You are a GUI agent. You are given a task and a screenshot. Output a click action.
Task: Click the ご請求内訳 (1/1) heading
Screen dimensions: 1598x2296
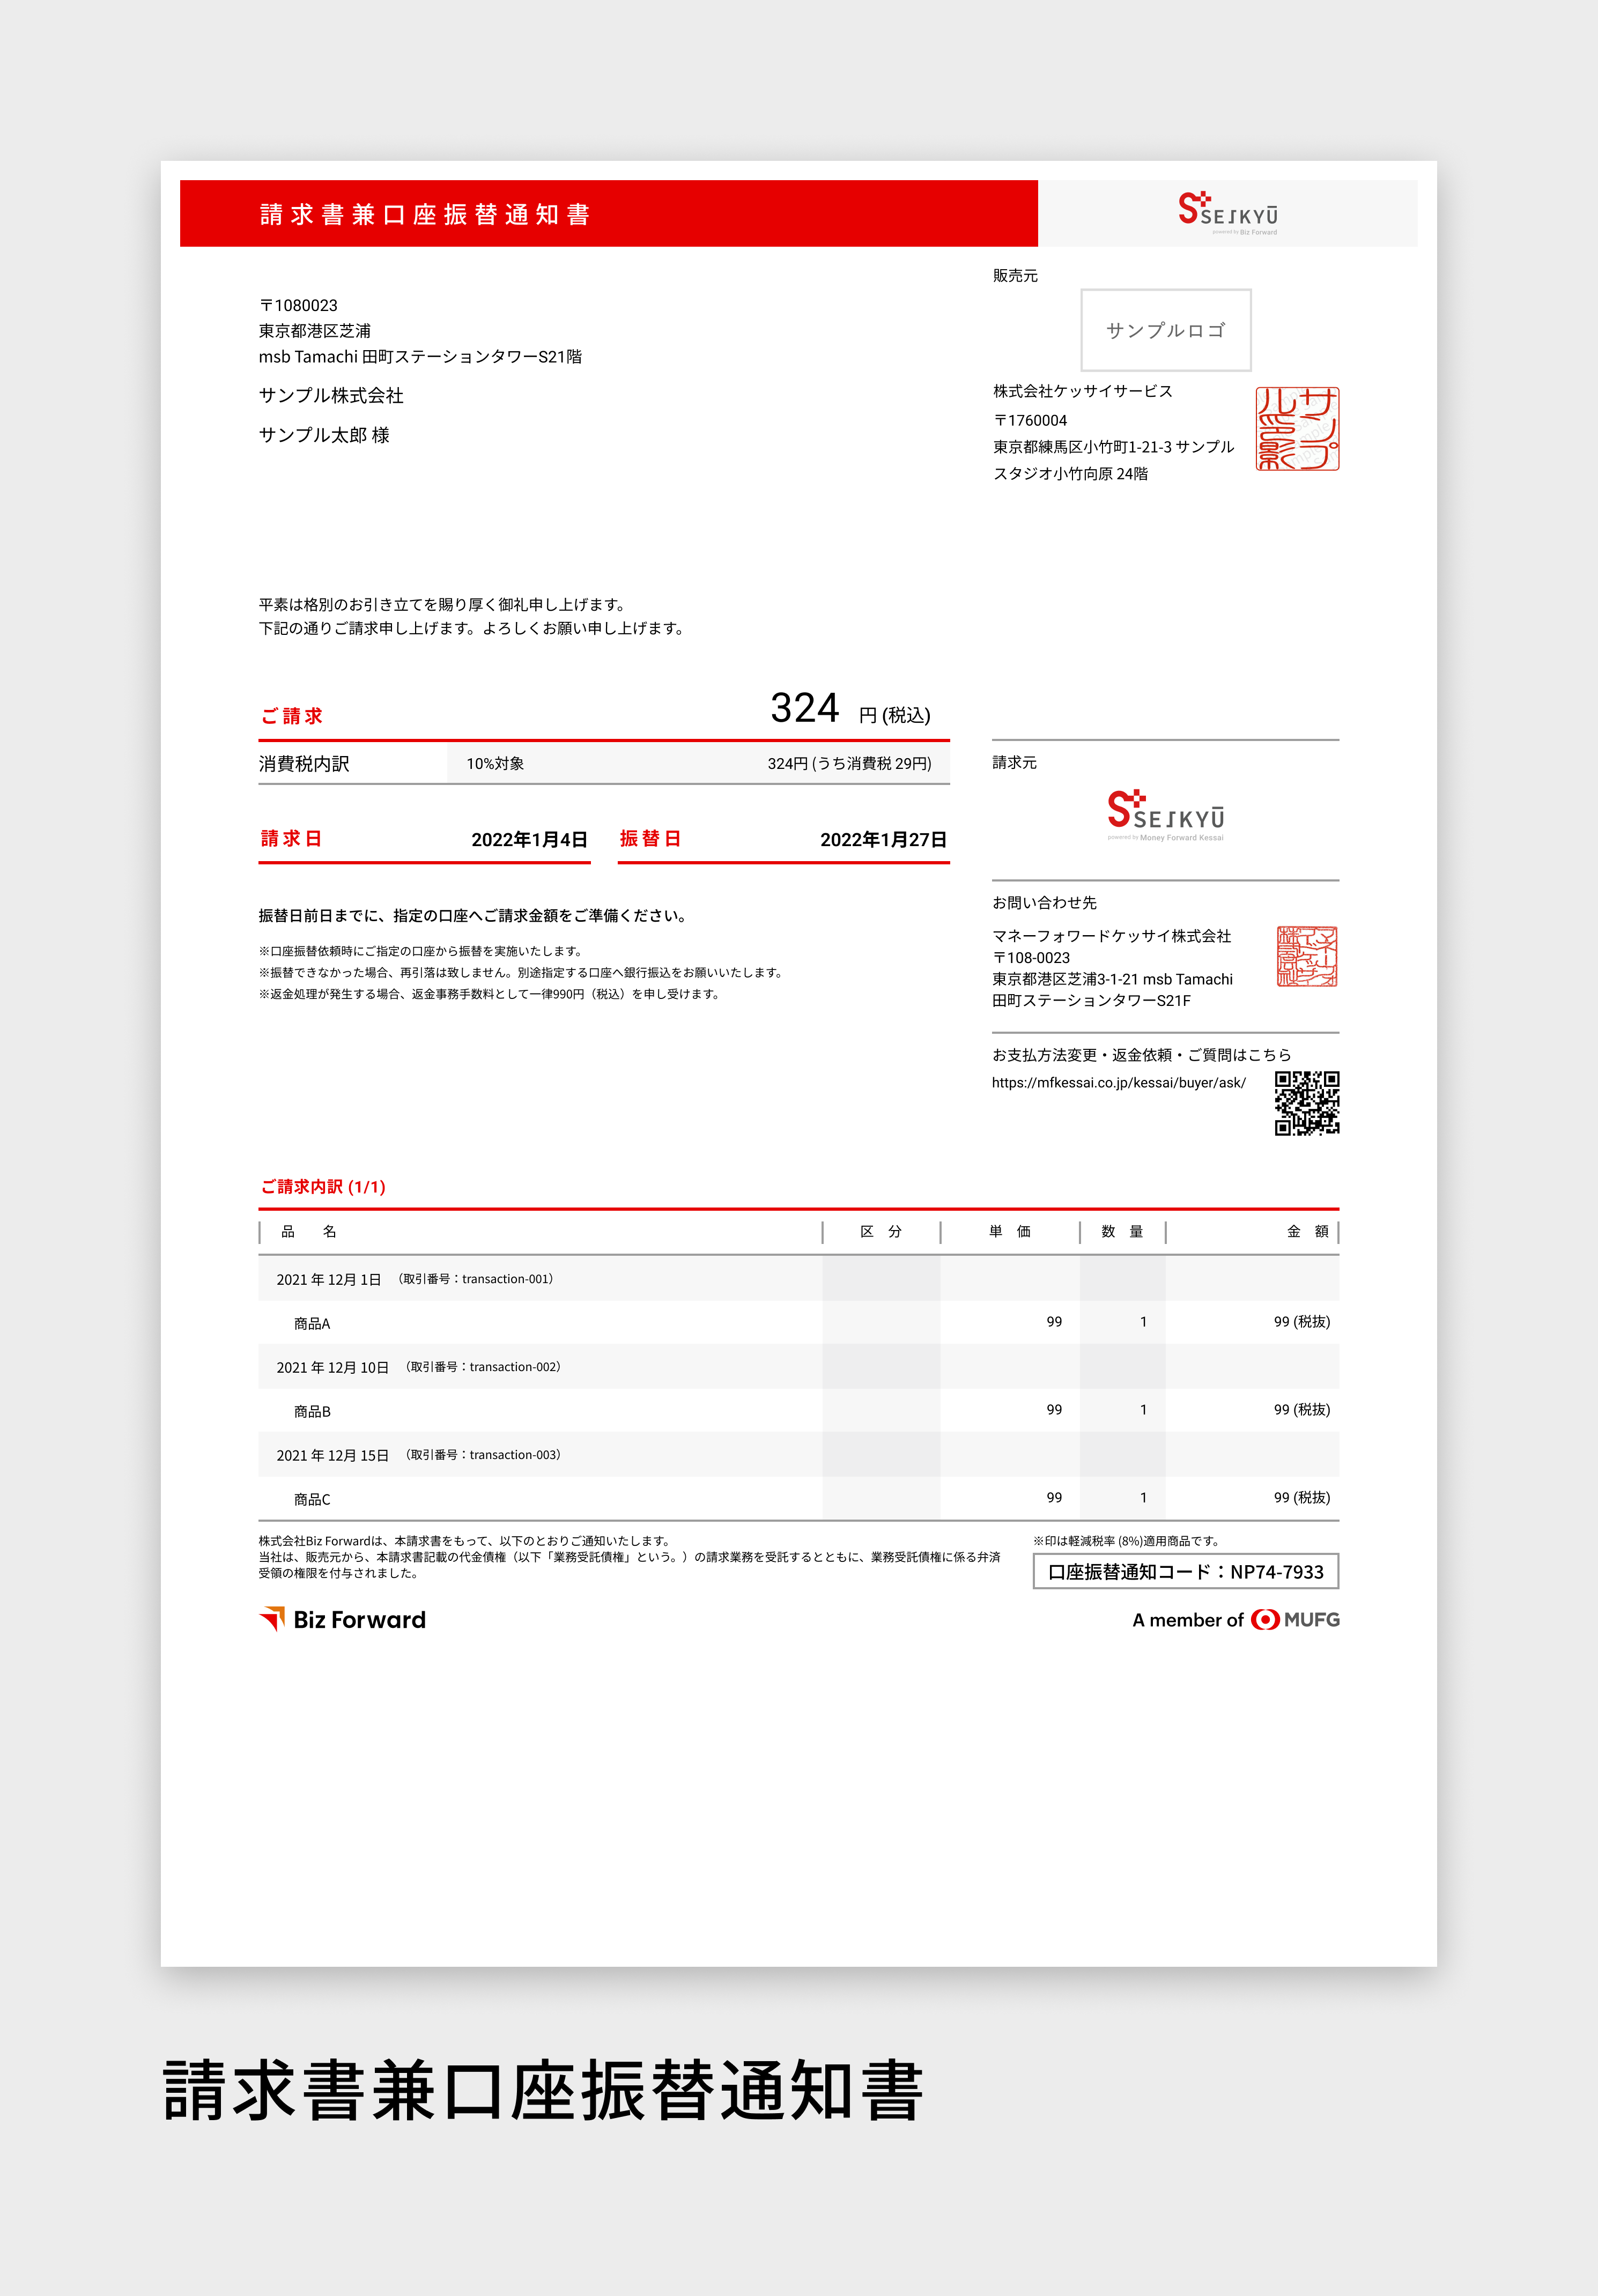[323, 1187]
